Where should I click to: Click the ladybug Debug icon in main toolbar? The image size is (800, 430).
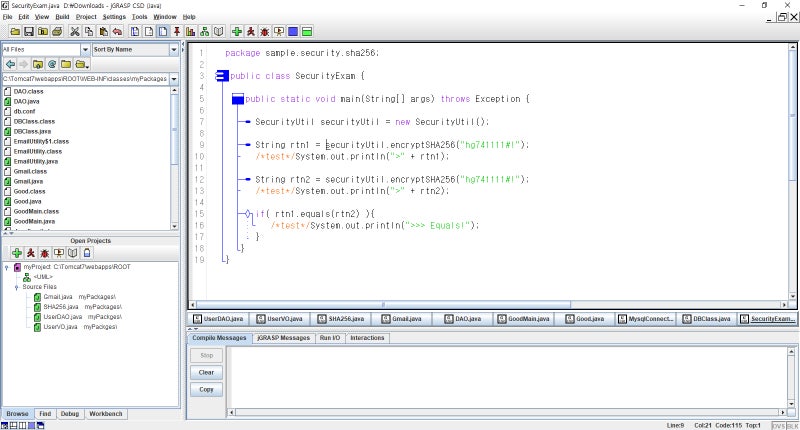point(265,31)
